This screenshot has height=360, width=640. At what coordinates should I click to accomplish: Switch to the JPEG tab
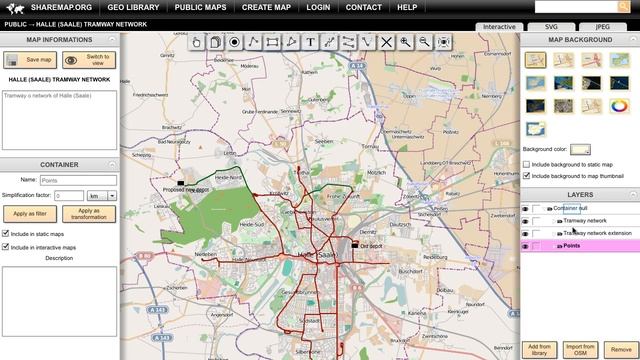tap(603, 27)
